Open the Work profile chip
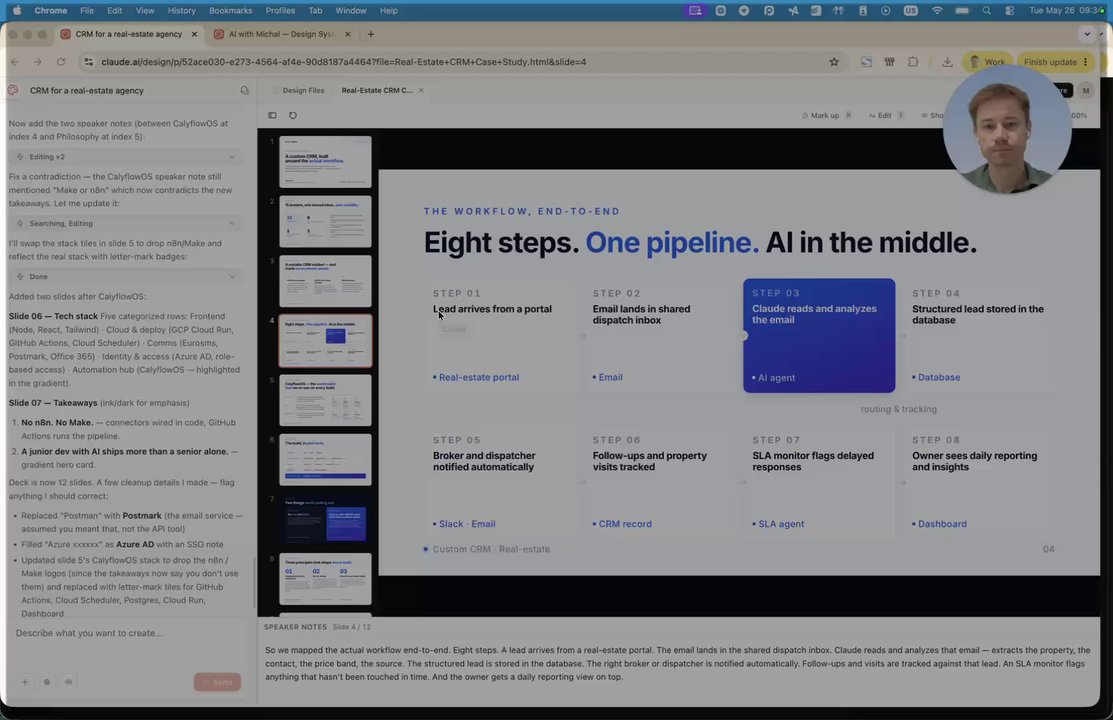1113x720 pixels. click(x=987, y=62)
